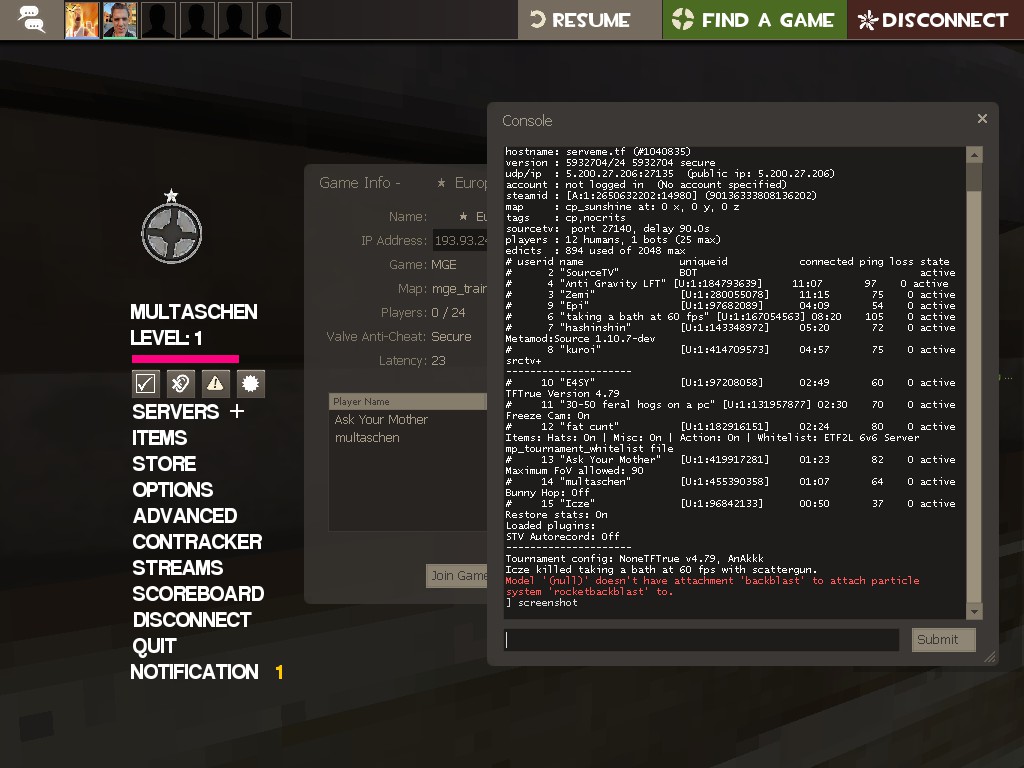The width and height of the screenshot is (1024, 768).
Task: Click the 'Game: MGE' value in Game Info
Action: click(444, 264)
